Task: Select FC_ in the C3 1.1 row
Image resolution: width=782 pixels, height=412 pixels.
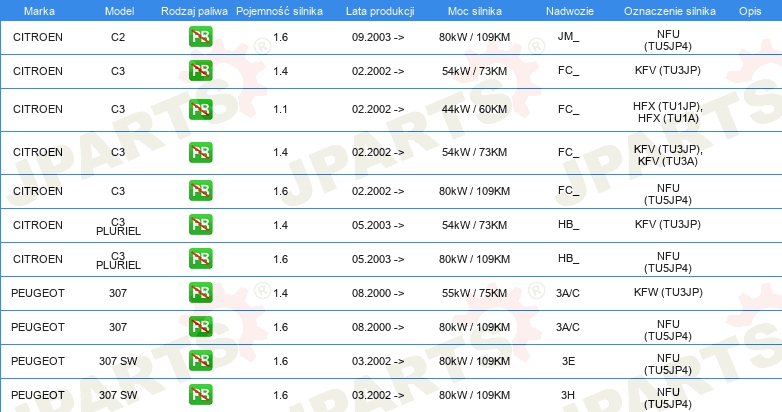Action: tap(569, 109)
